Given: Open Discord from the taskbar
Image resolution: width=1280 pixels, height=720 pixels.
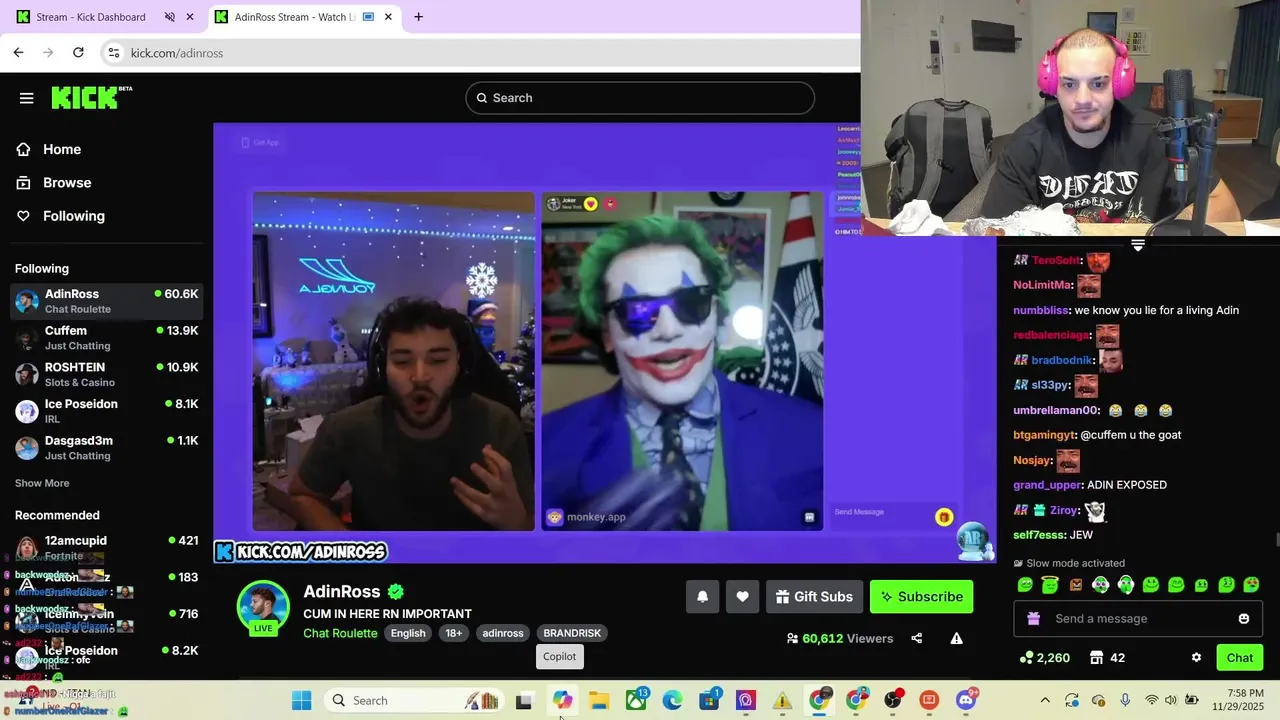Looking at the screenshot, I should (966, 701).
